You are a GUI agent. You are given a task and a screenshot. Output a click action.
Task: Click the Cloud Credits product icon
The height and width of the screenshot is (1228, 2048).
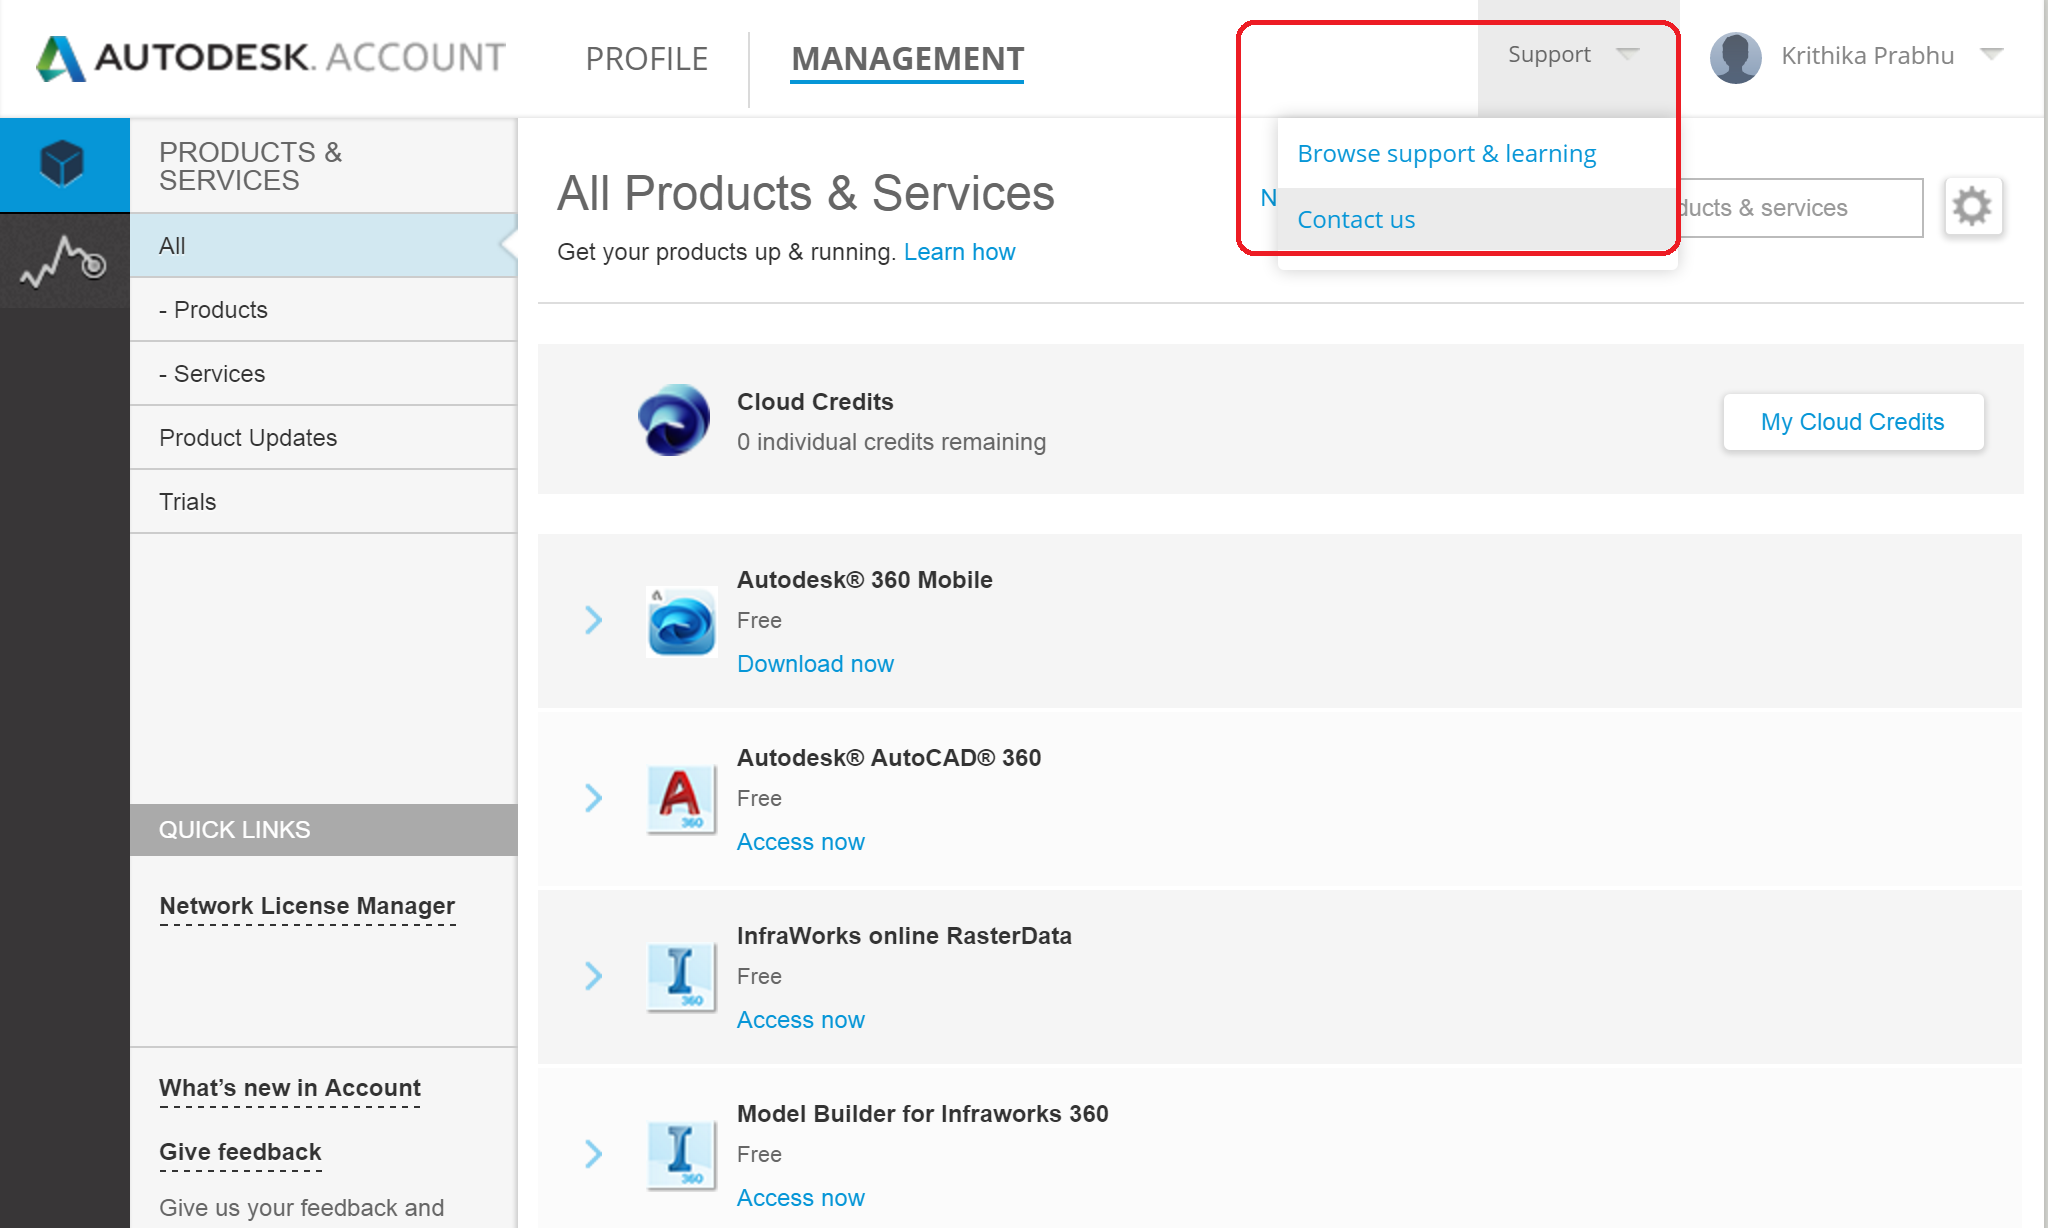(x=674, y=420)
